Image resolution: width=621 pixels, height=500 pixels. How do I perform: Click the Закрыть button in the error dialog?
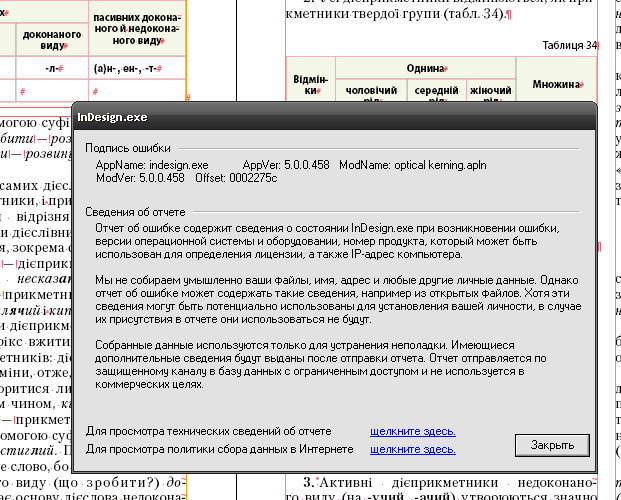552,445
